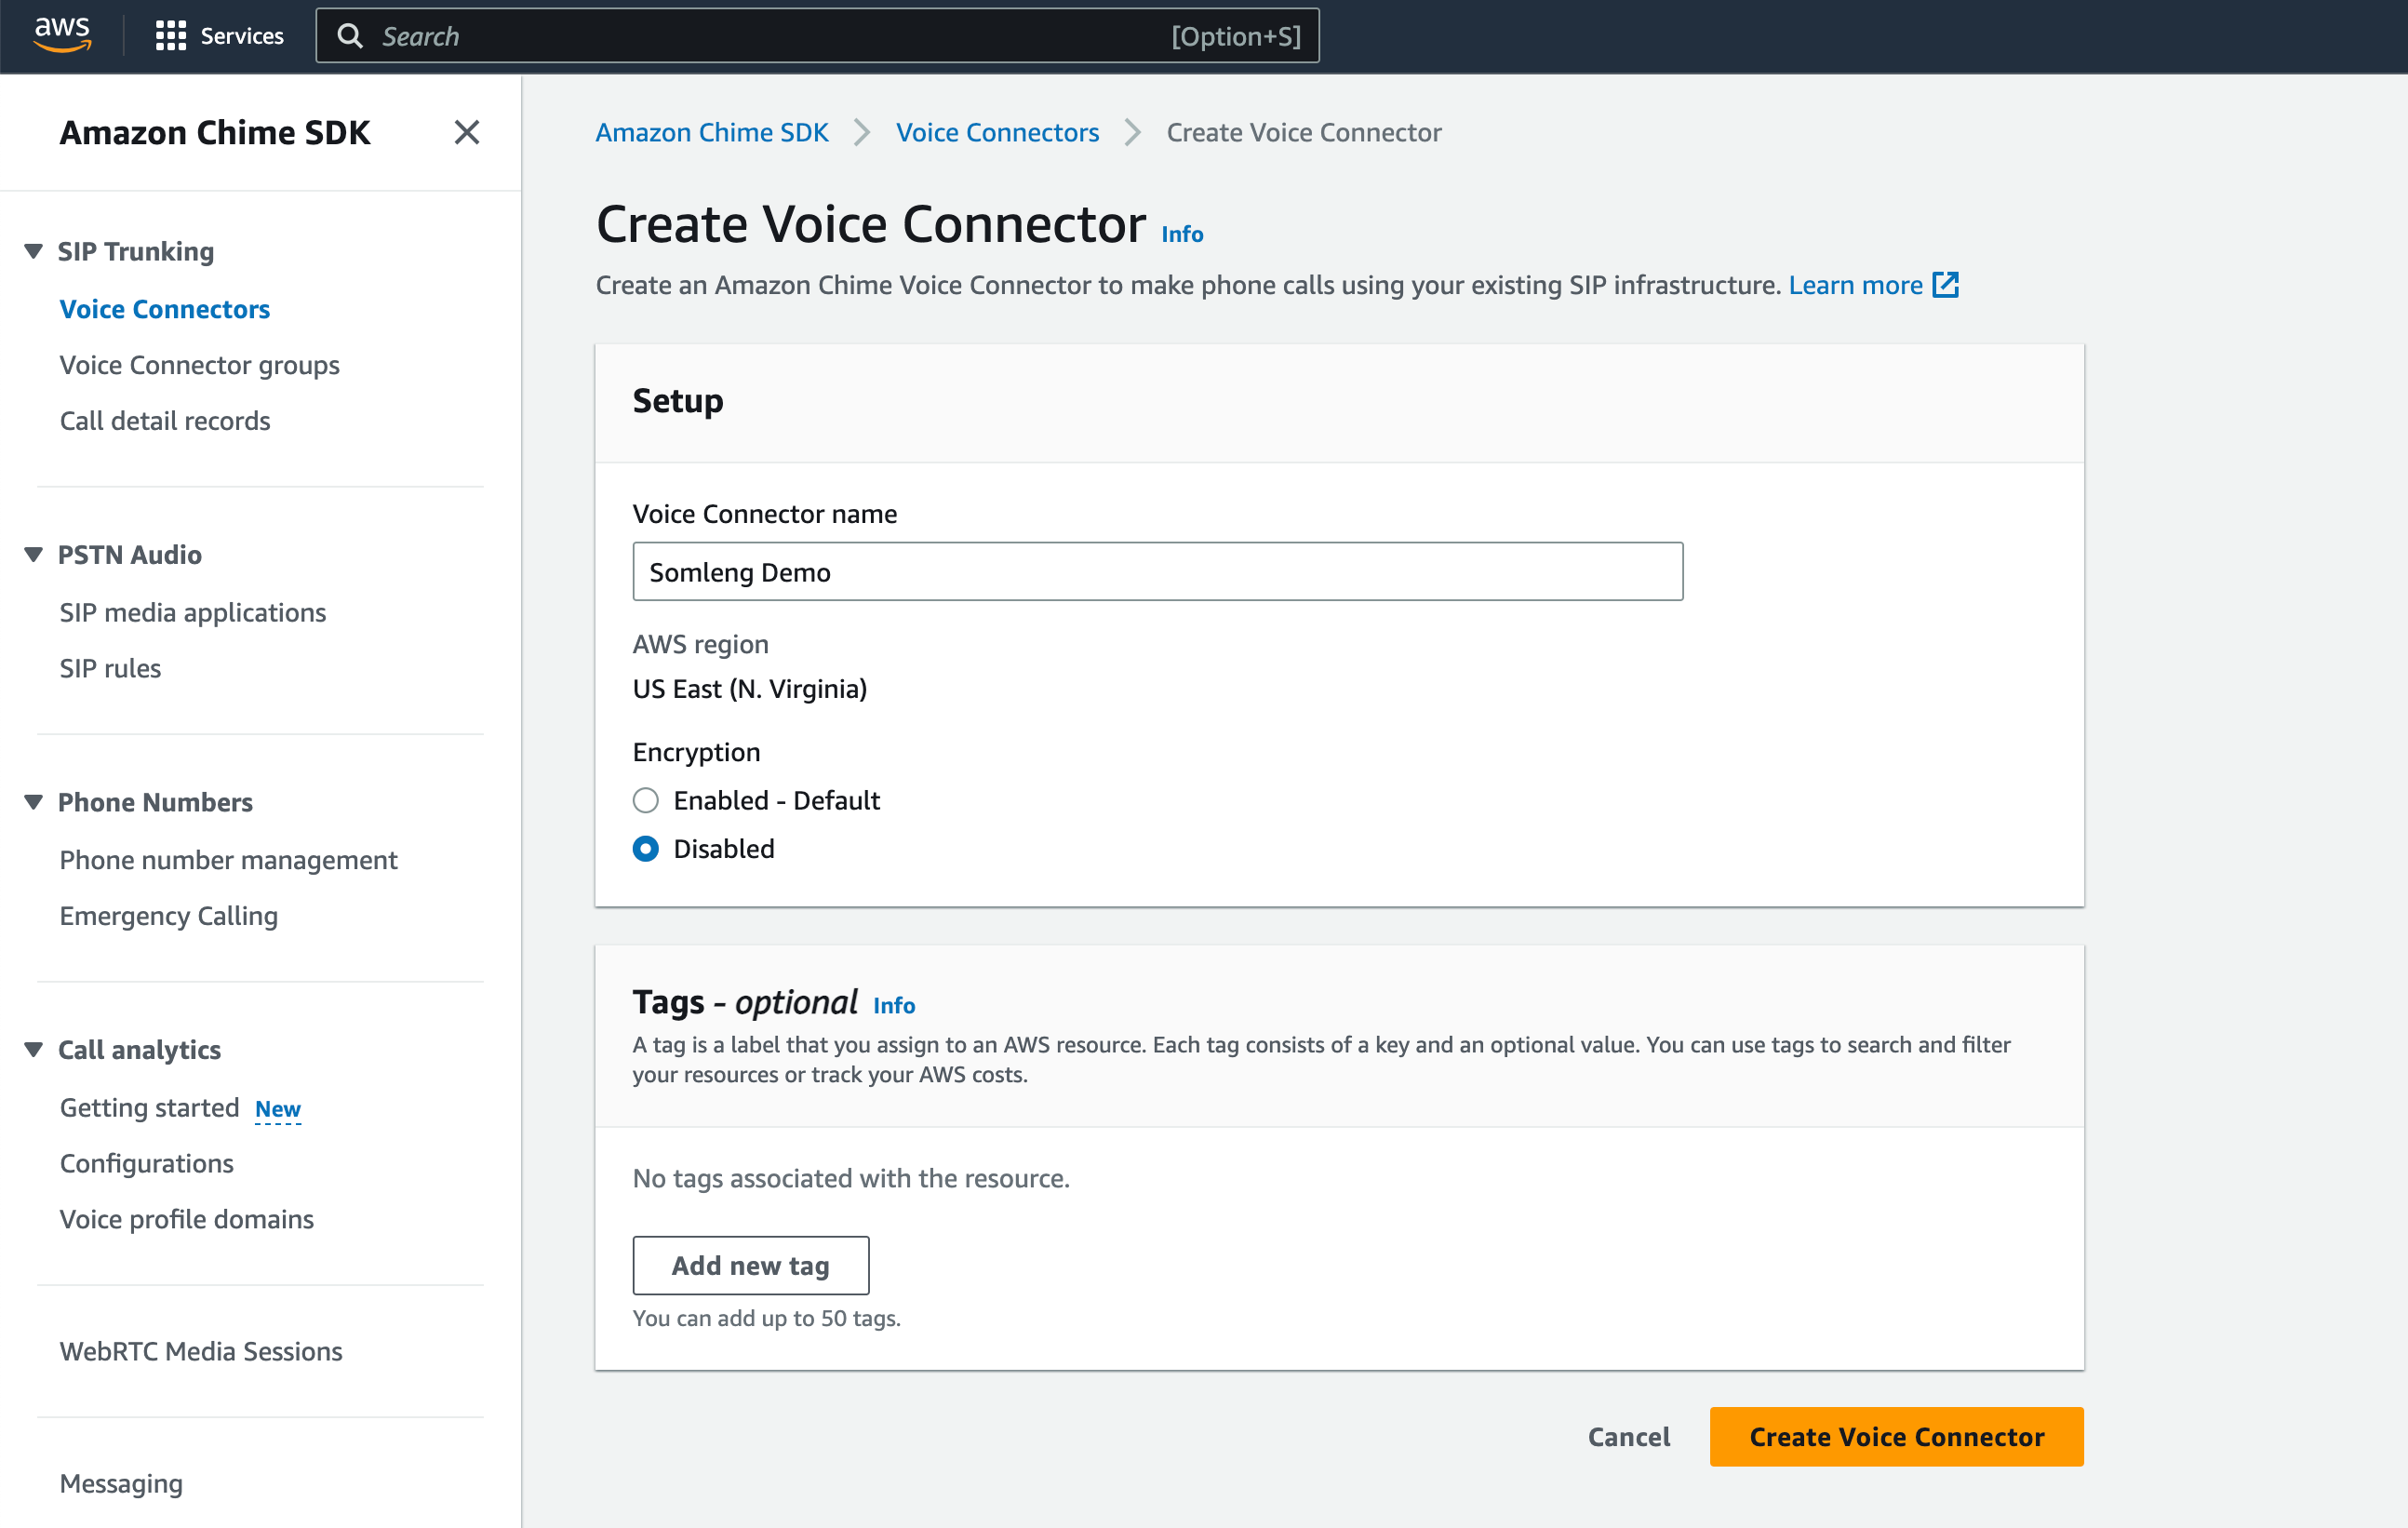Collapse the SIP Trunking section
This screenshot has height=1528, width=2408.
click(34, 251)
